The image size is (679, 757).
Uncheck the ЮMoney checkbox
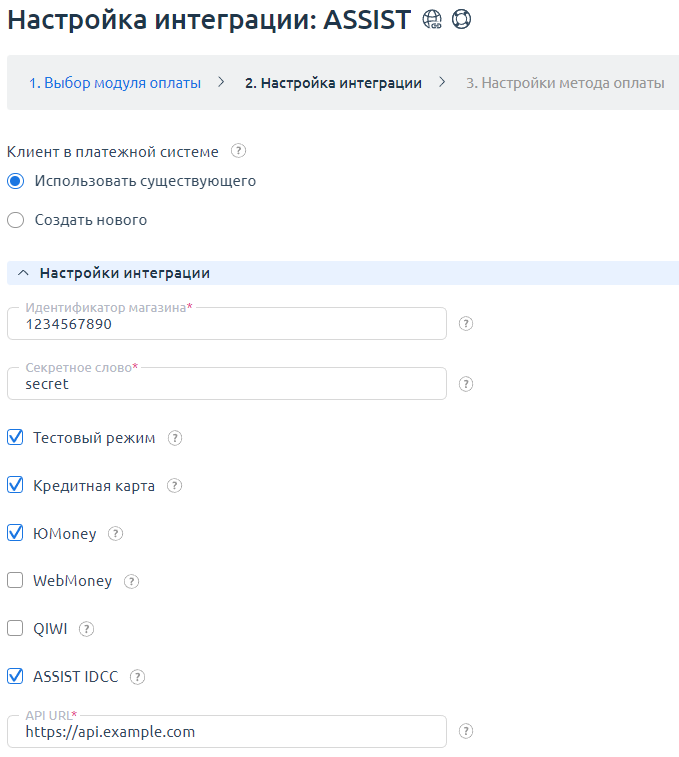(15, 533)
